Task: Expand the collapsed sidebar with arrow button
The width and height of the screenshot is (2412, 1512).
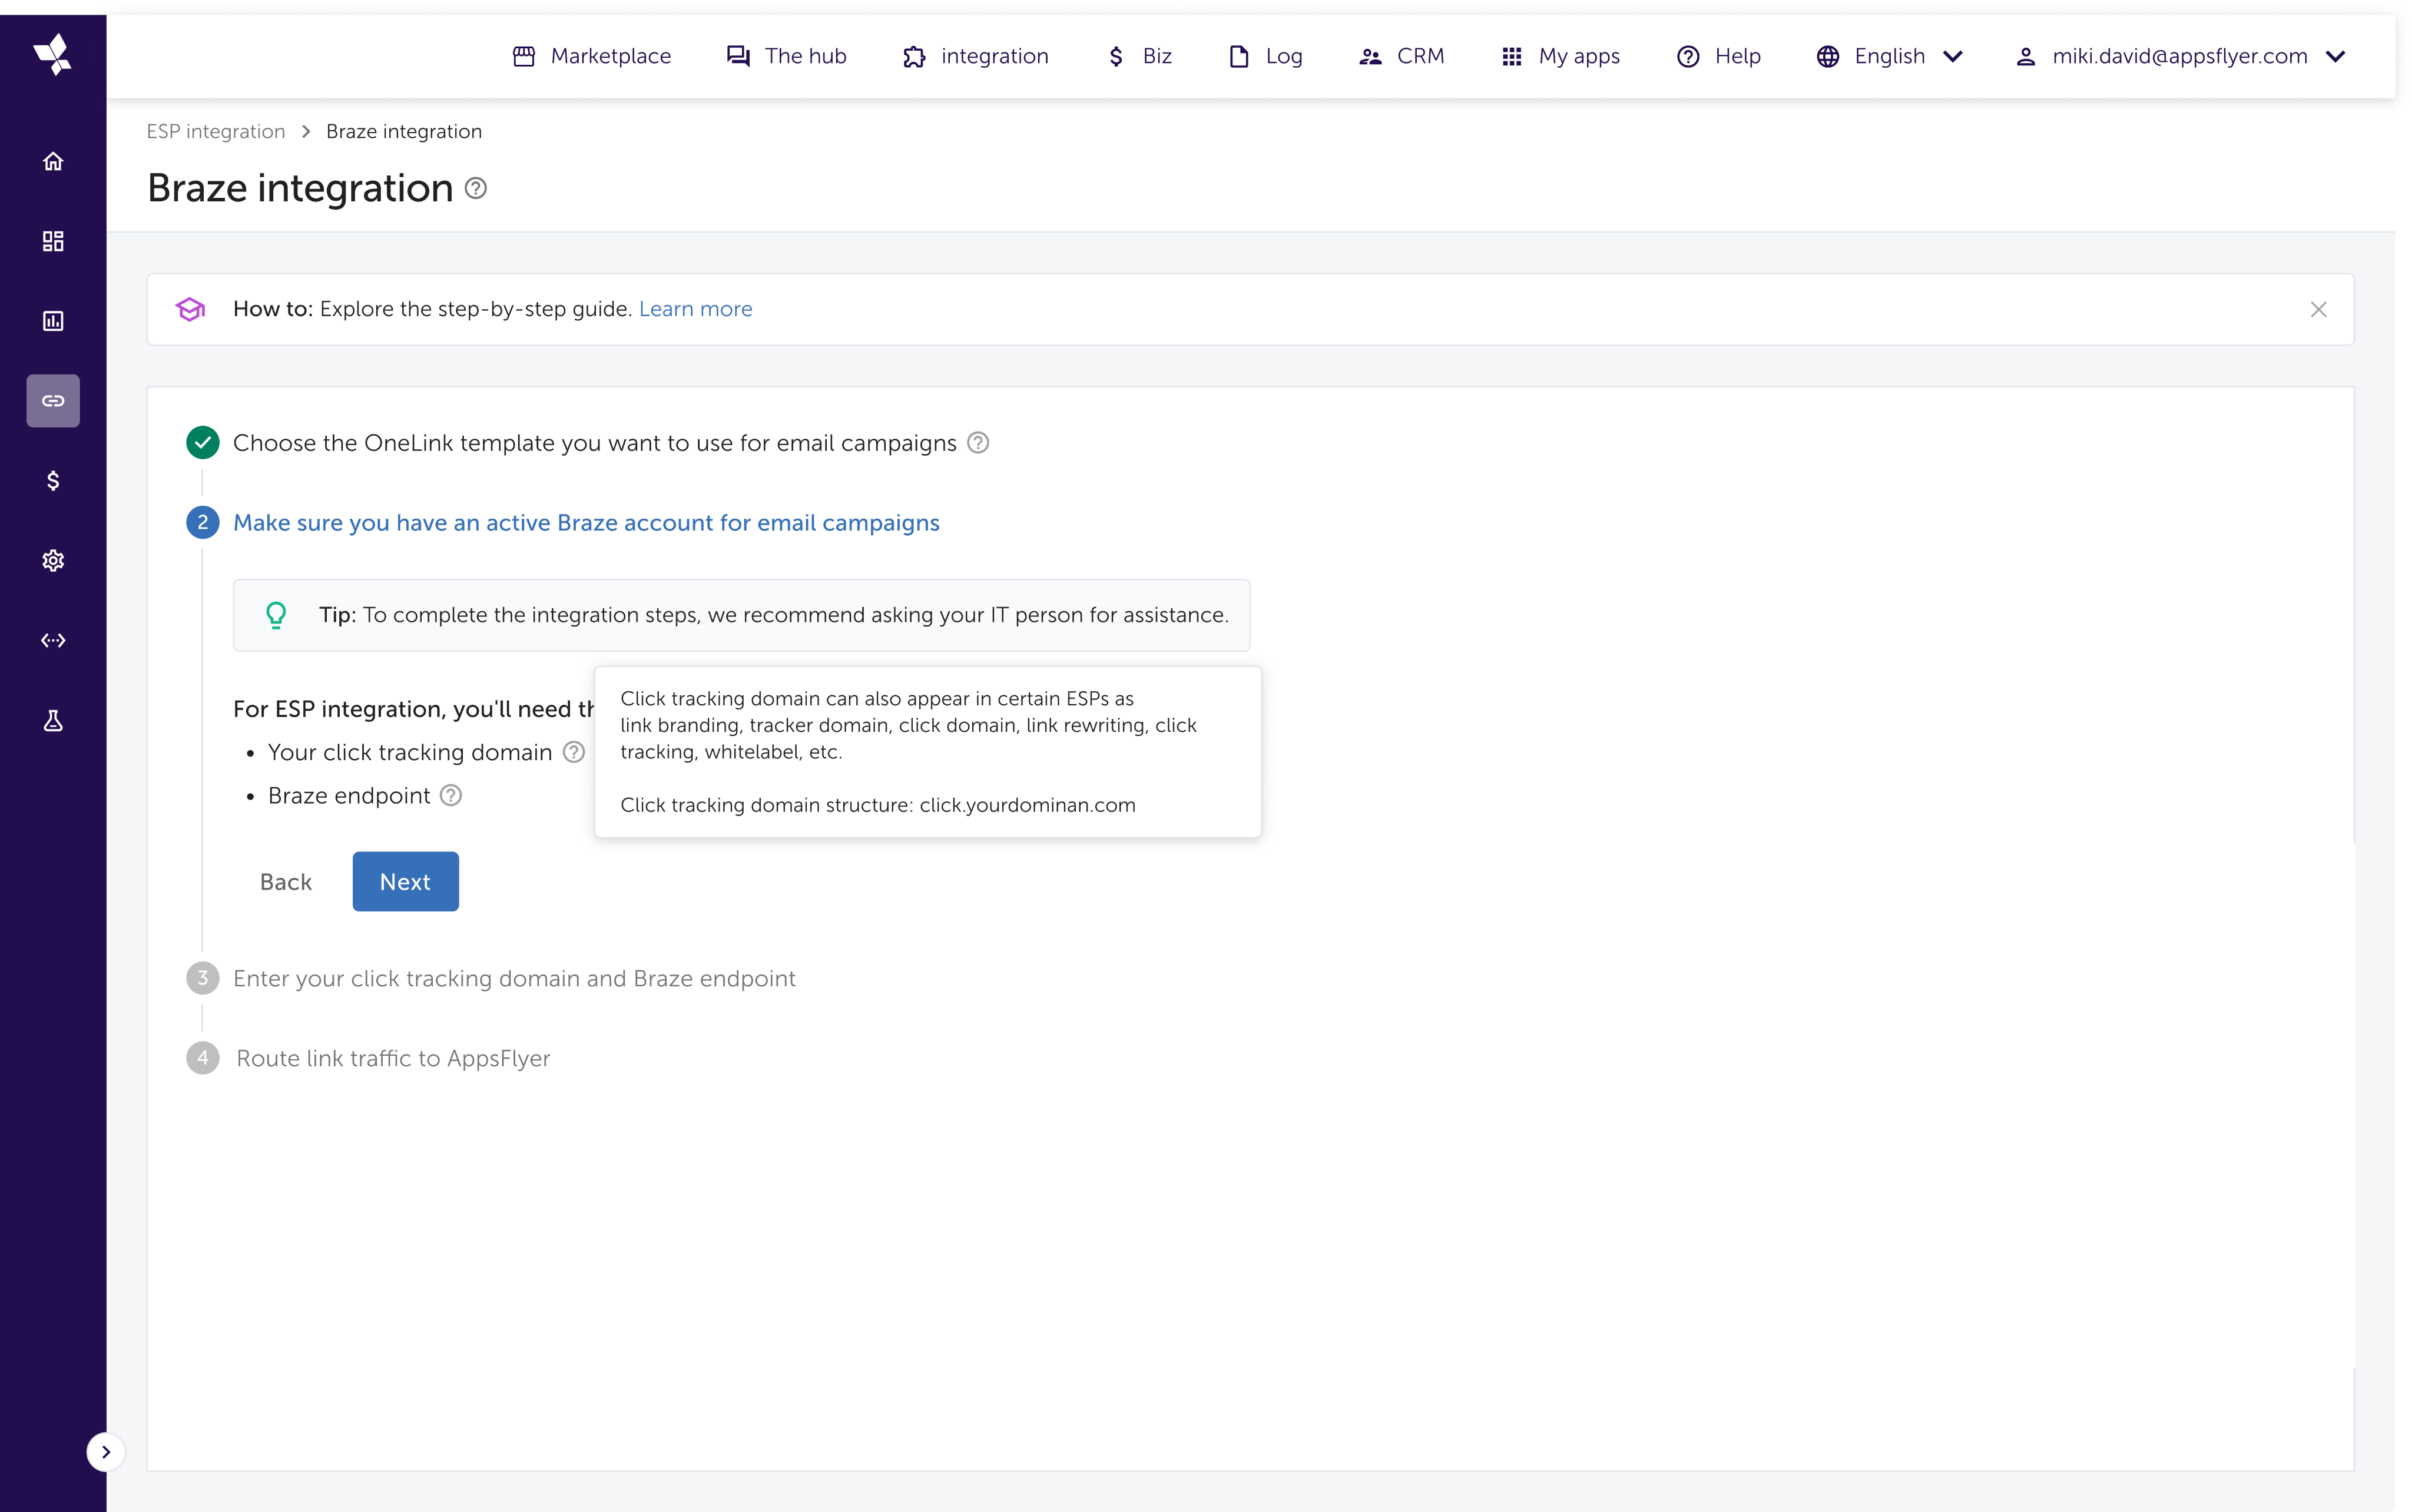Action: pyautogui.click(x=106, y=1452)
